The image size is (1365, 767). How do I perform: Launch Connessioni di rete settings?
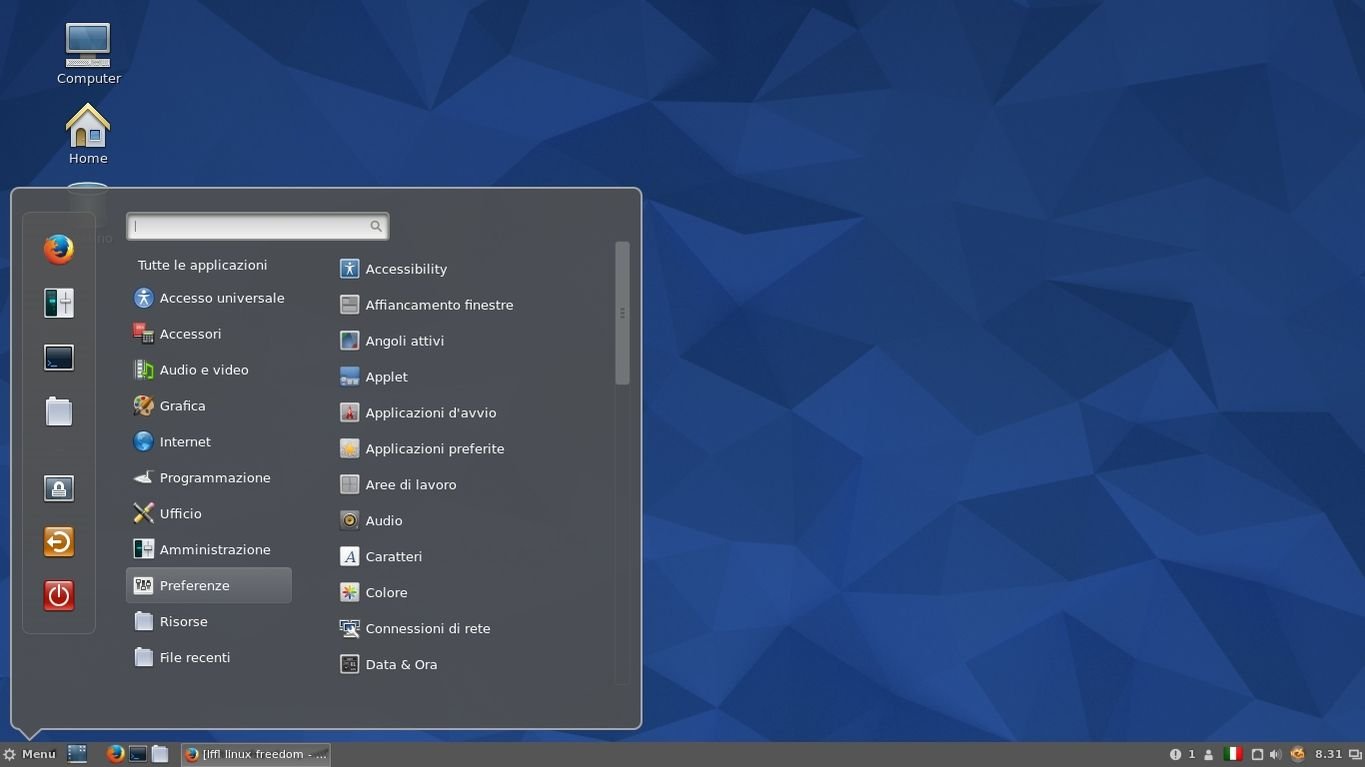click(427, 629)
